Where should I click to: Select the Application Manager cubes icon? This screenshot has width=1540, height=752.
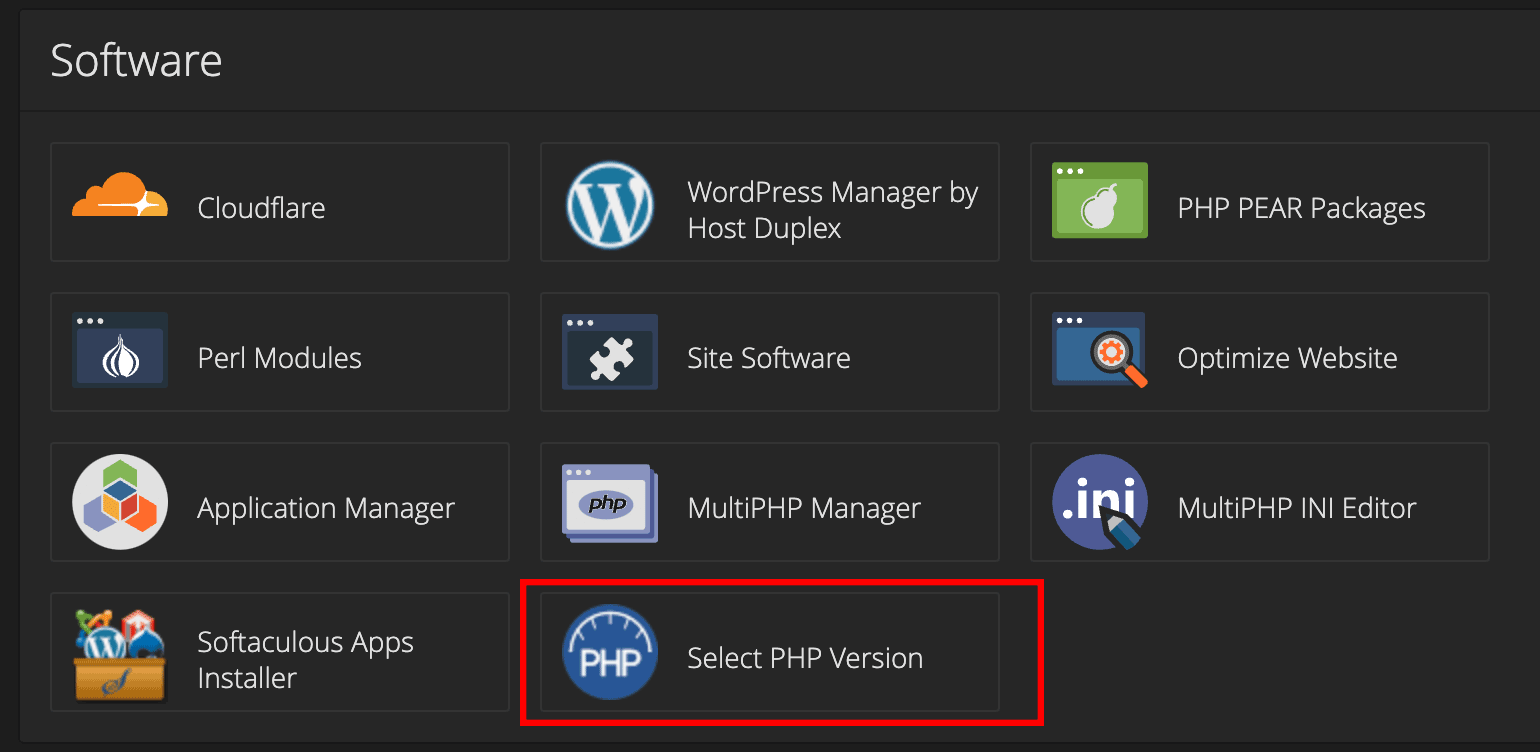pos(120,502)
